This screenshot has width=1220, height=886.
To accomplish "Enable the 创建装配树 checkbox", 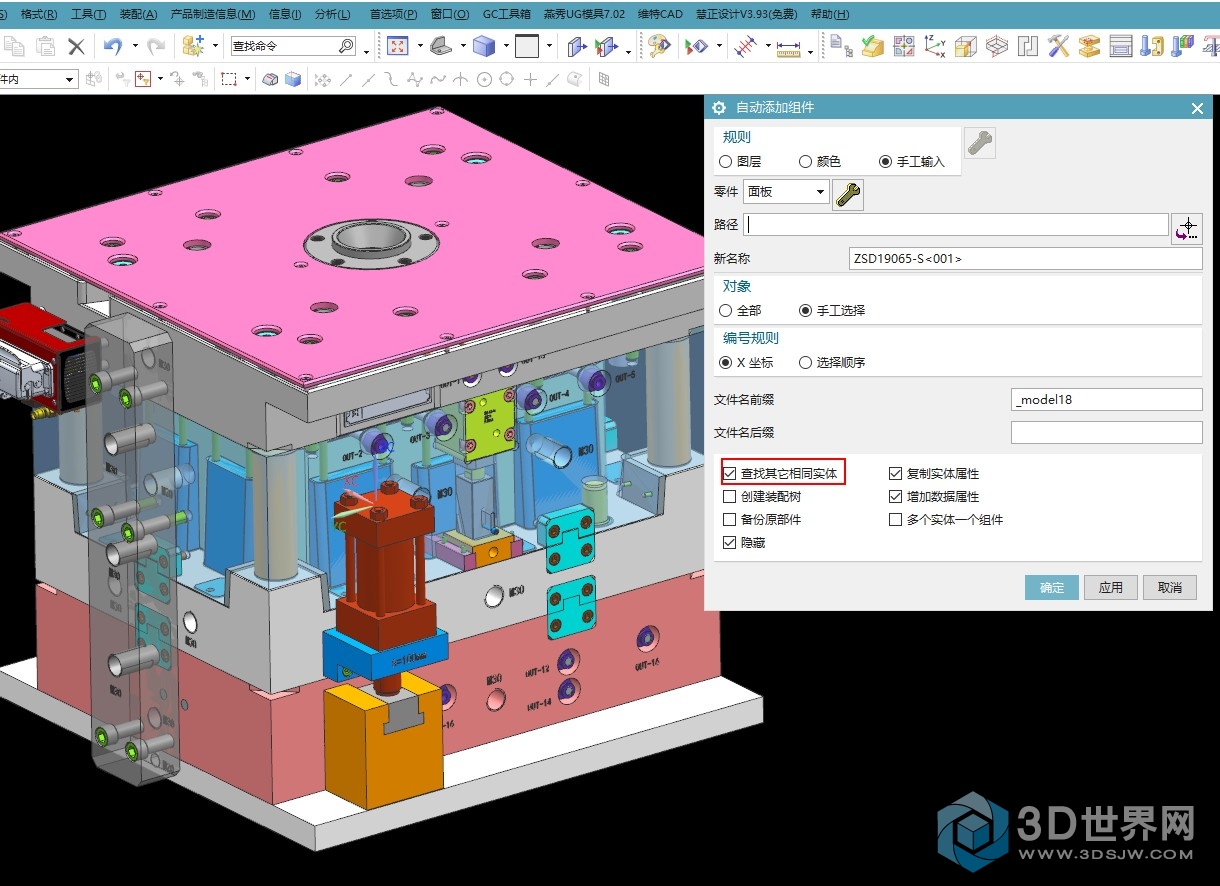I will [x=730, y=496].
